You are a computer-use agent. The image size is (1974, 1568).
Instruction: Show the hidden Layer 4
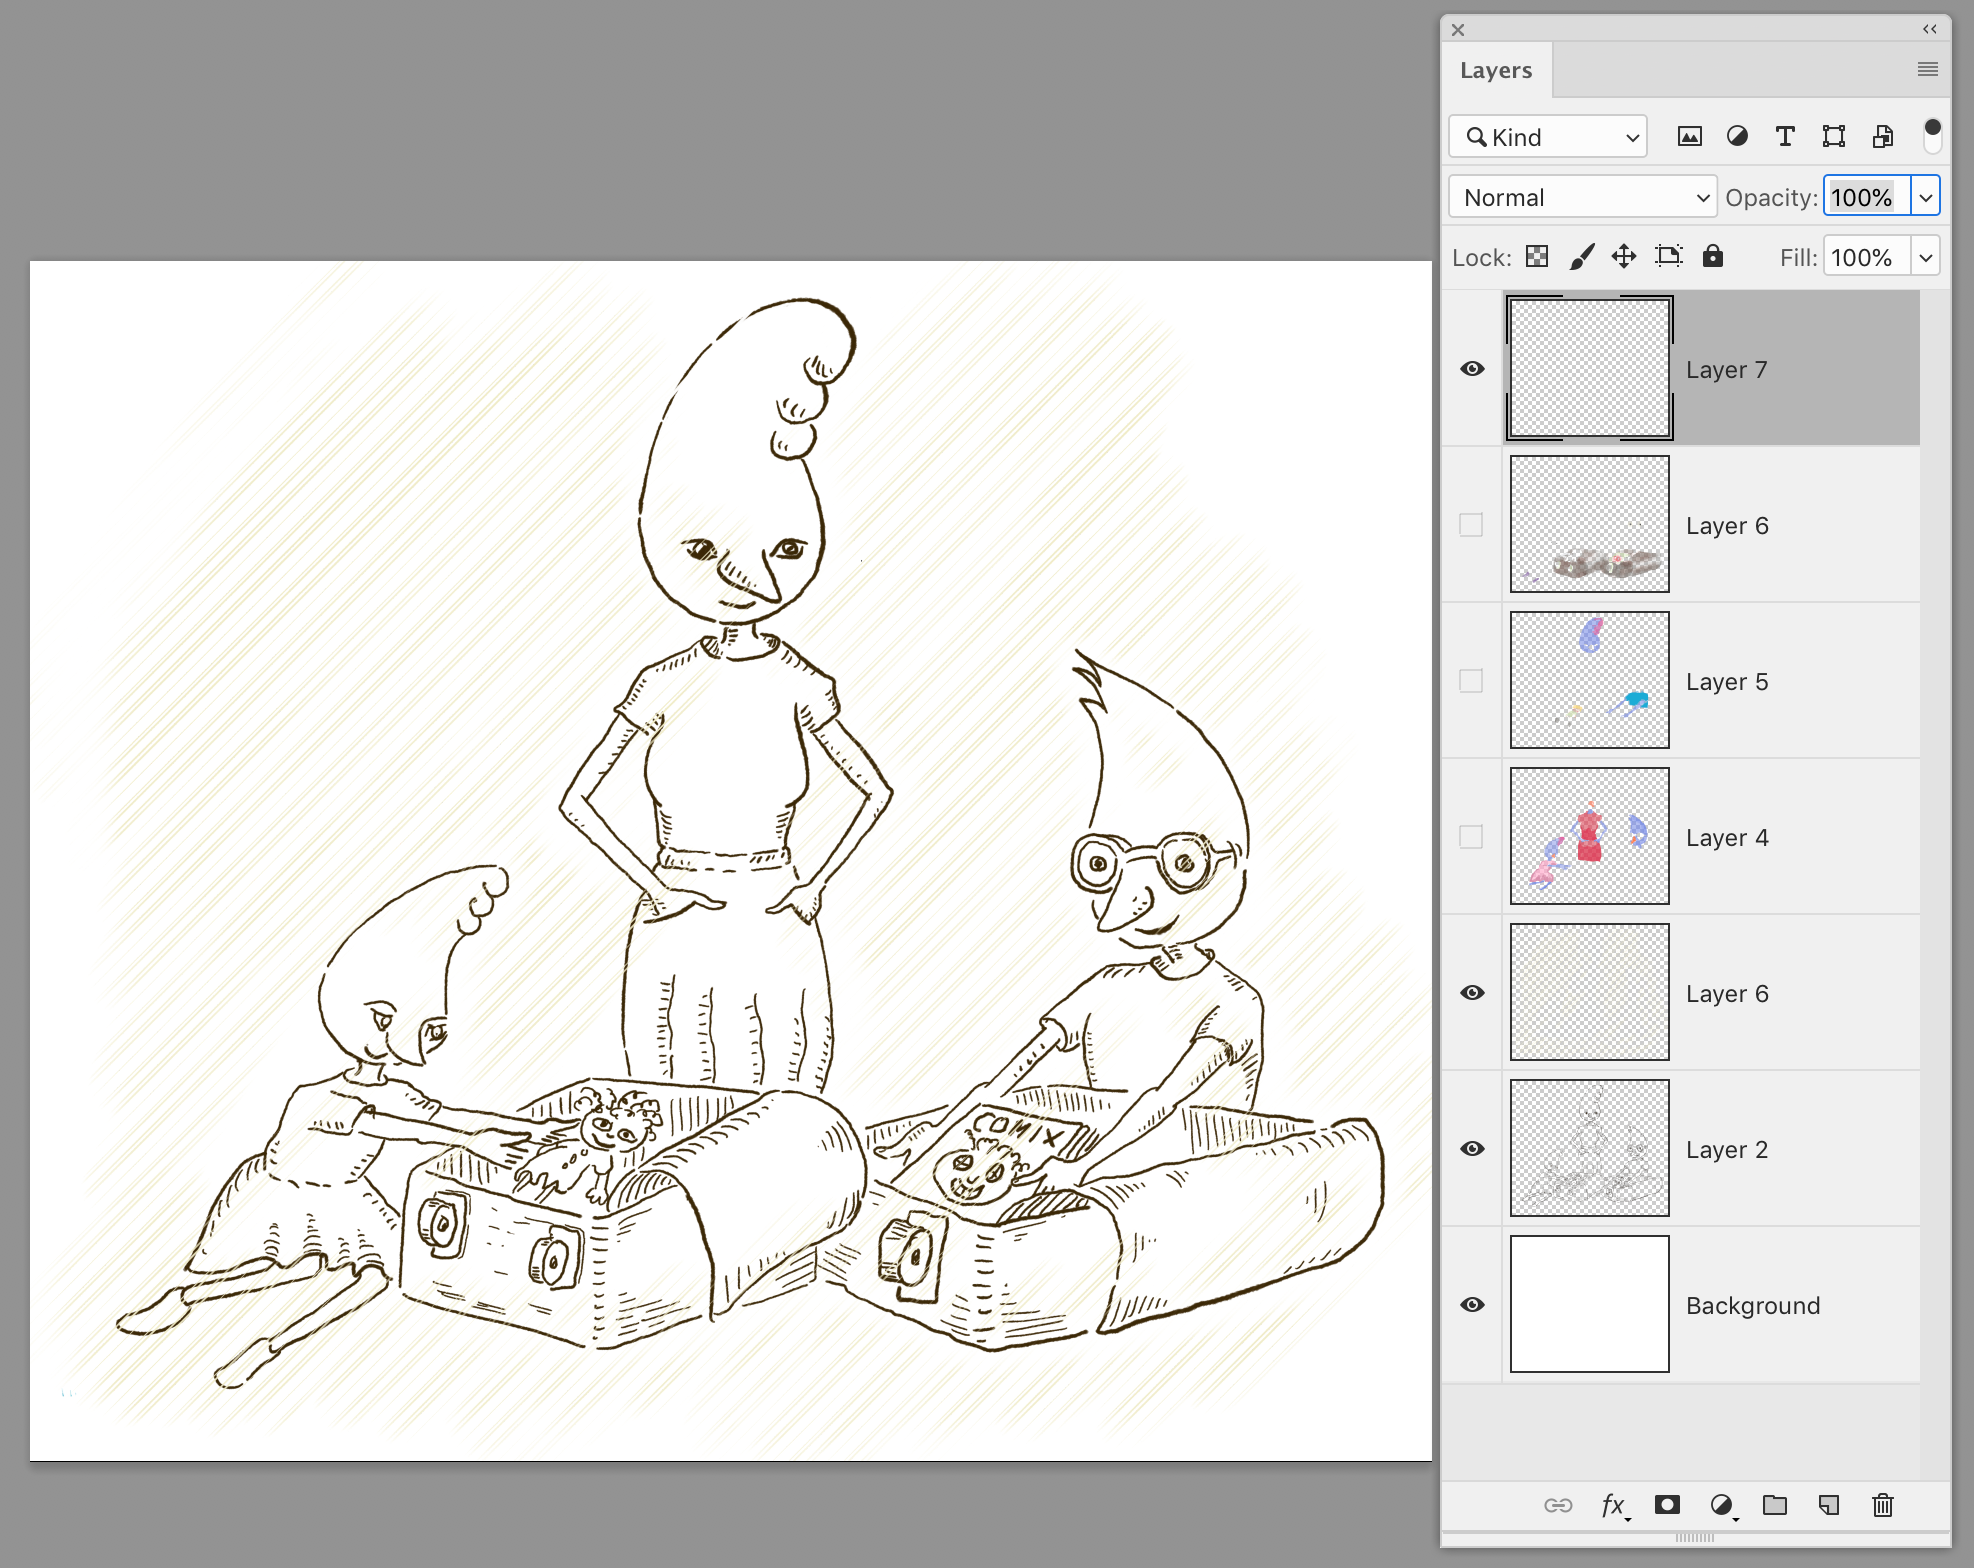click(x=1471, y=837)
